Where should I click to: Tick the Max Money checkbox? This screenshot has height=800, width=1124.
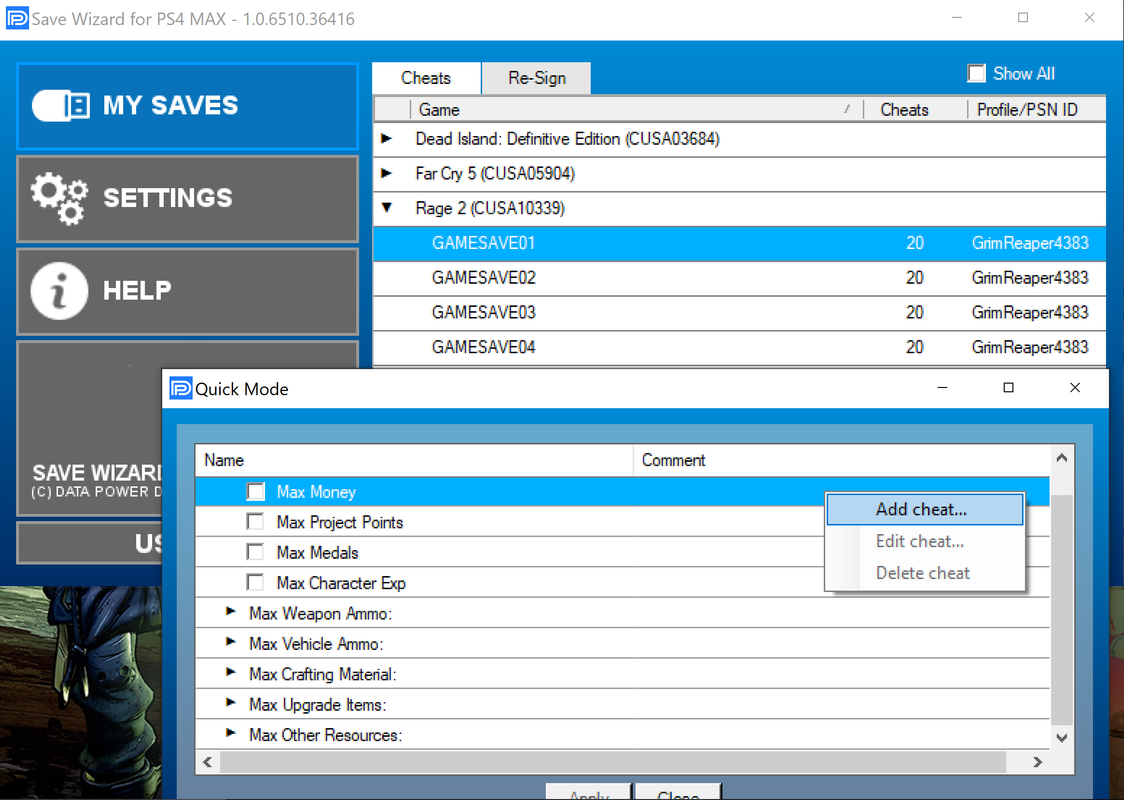click(x=255, y=492)
